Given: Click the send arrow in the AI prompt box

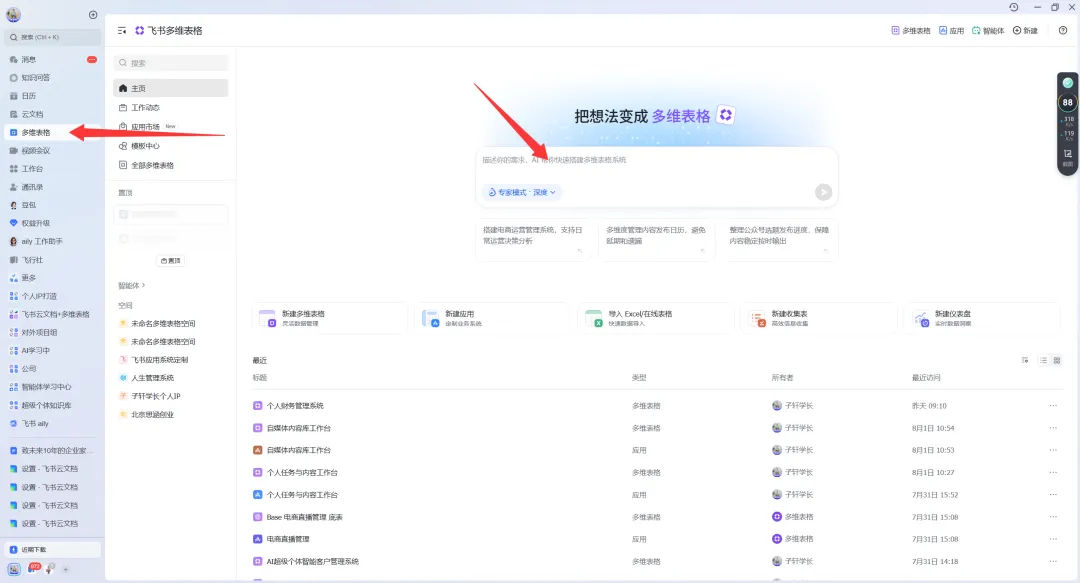Looking at the screenshot, I should tap(823, 192).
